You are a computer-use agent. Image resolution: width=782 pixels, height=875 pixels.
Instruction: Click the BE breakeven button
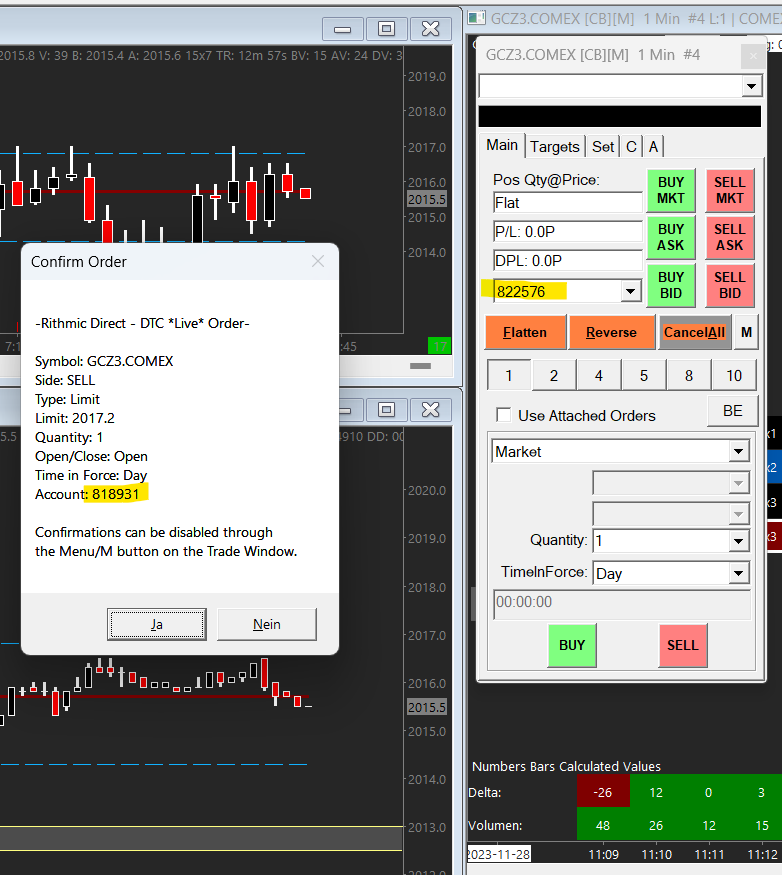[733, 411]
